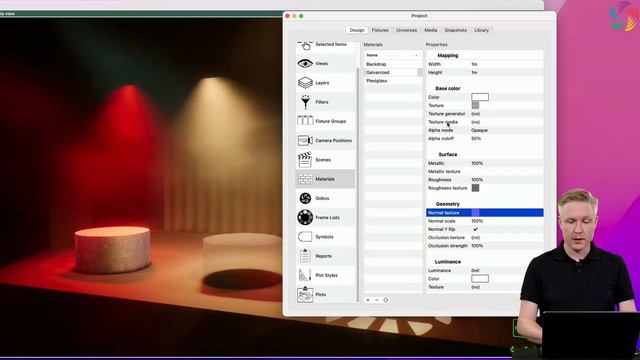Click the Normal texture purple thumbnail
640x360 pixels.
coord(476,213)
